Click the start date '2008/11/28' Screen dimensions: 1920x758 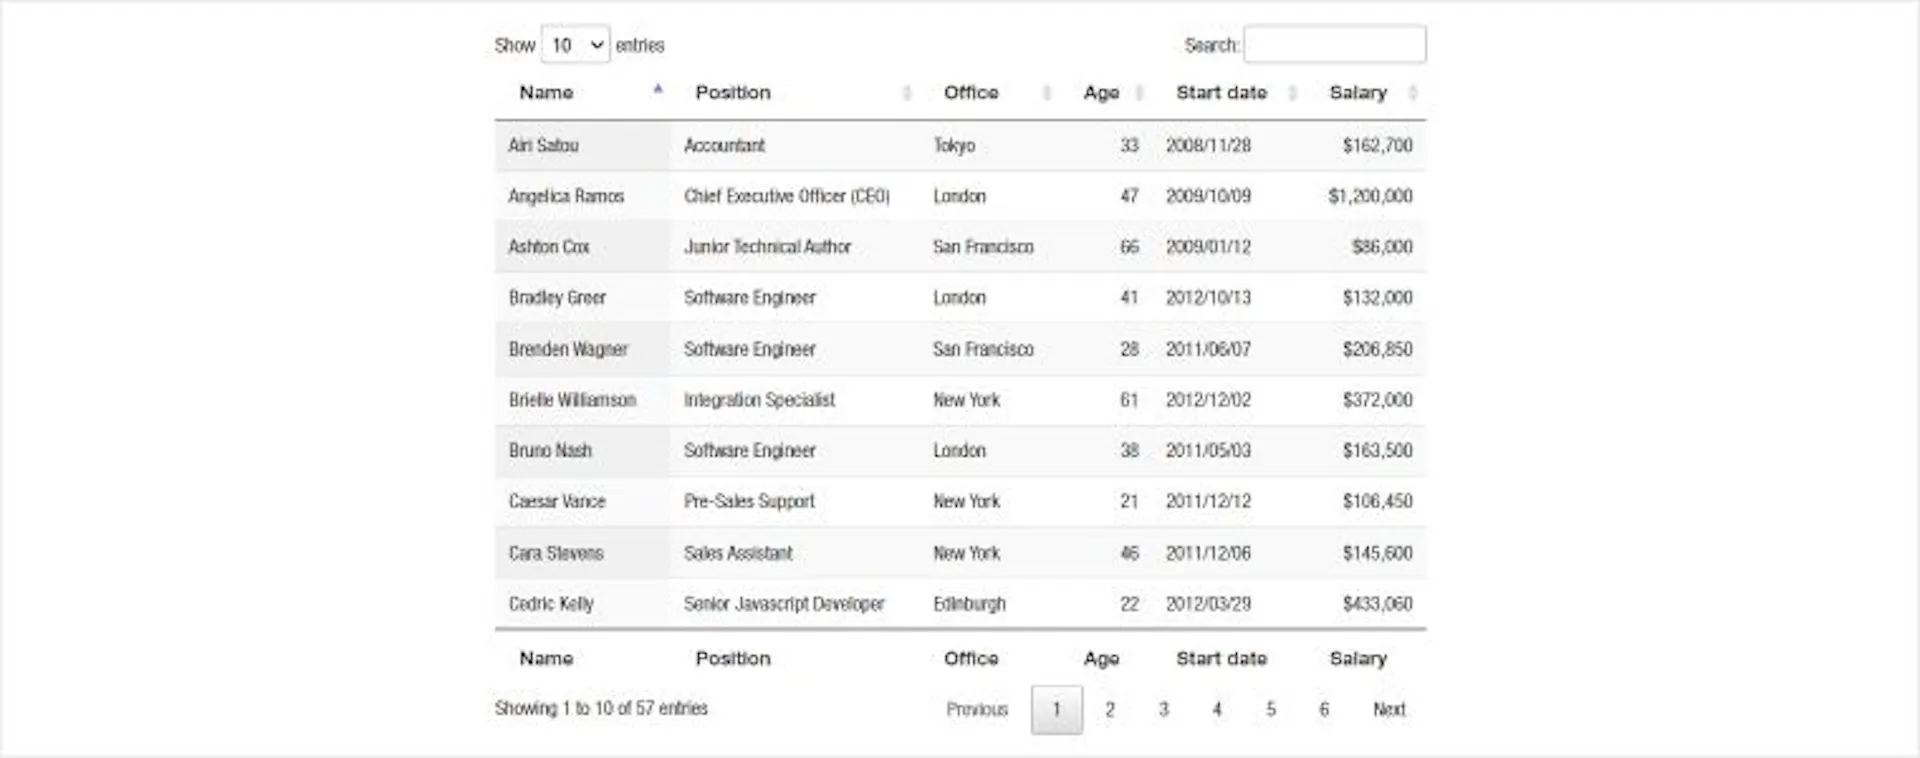coord(1208,146)
